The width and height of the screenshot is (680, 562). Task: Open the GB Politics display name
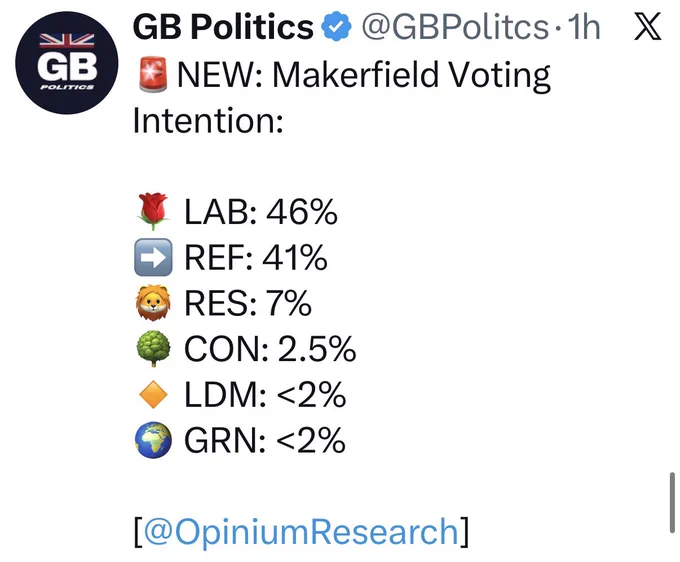(223, 27)
